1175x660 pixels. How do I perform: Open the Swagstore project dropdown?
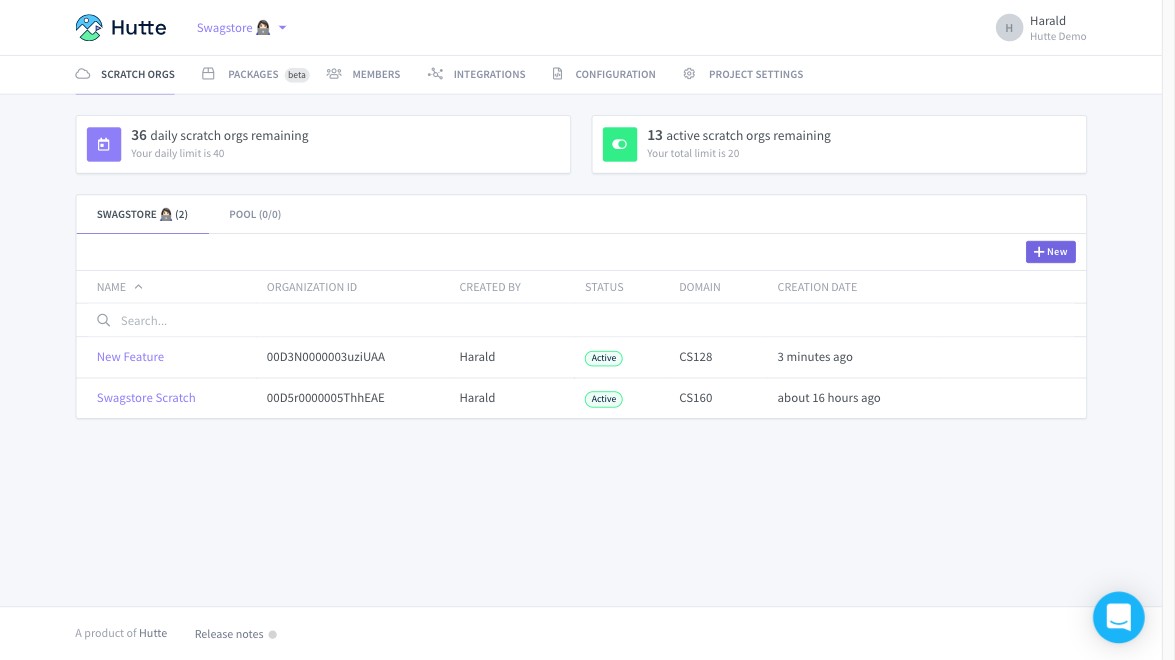point(241,28)
